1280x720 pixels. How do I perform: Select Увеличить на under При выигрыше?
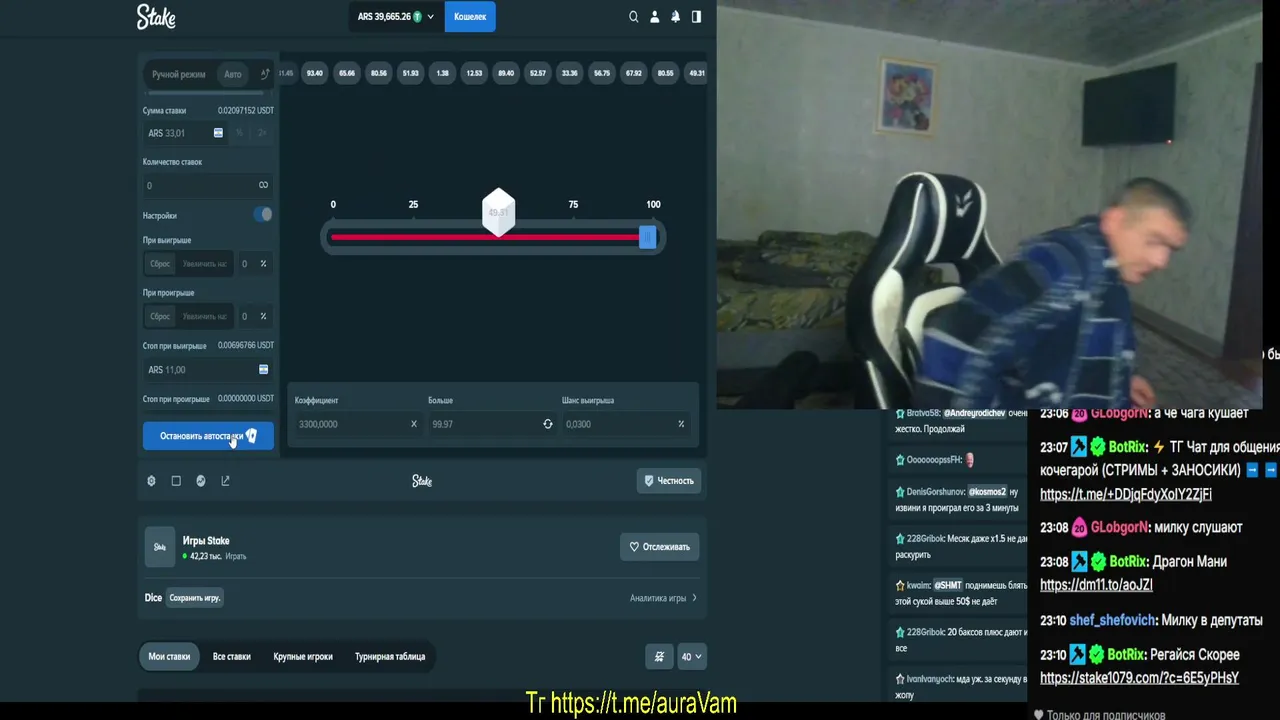(204, 264)
